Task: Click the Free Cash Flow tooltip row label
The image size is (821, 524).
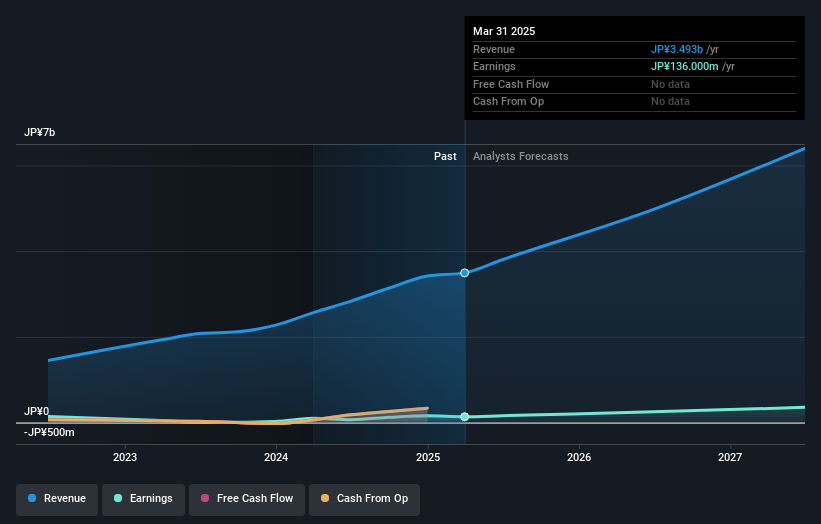Action: pyautogui.click(x=511, y=84)
